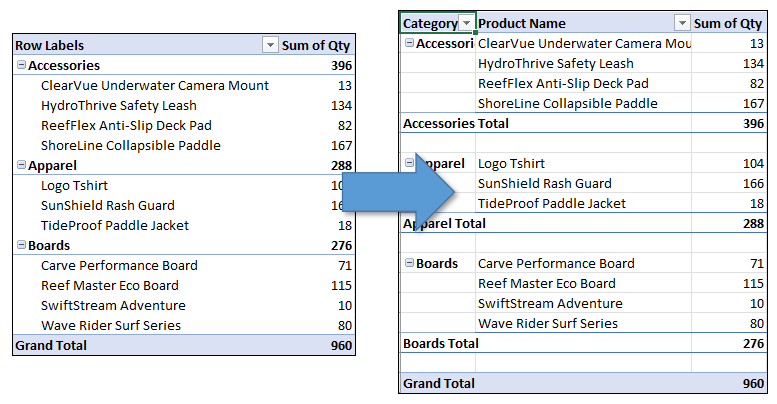Open the Category column filter dropdown
This screenshot has height=404, width=777.
pyautogui.click(x=466, y=23)
